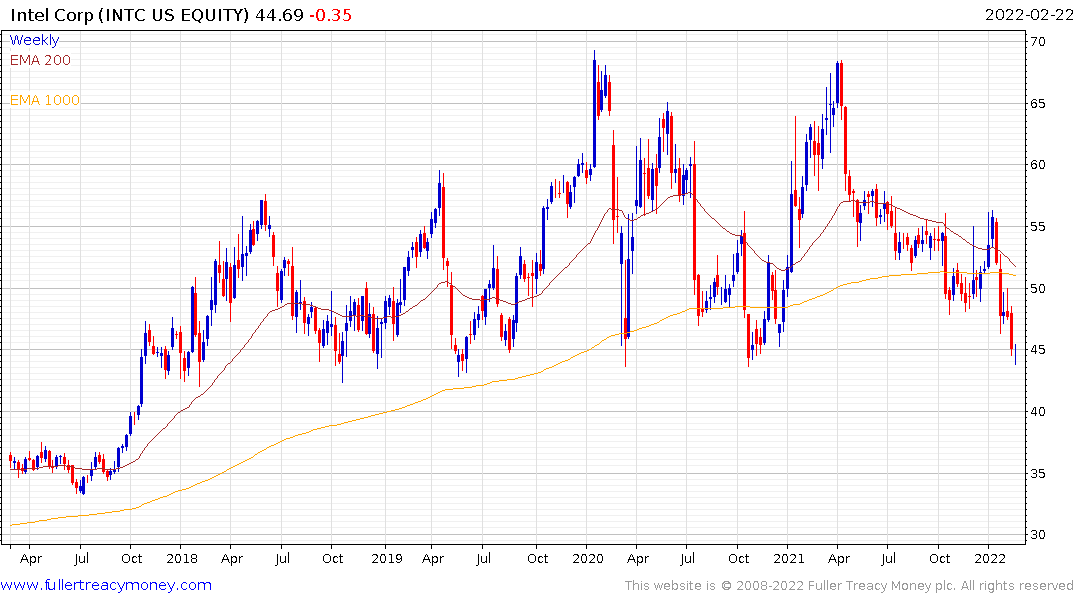Click the last price value 44.69
This screenshot has width=1075, height=600.
[x=279, y=15]
